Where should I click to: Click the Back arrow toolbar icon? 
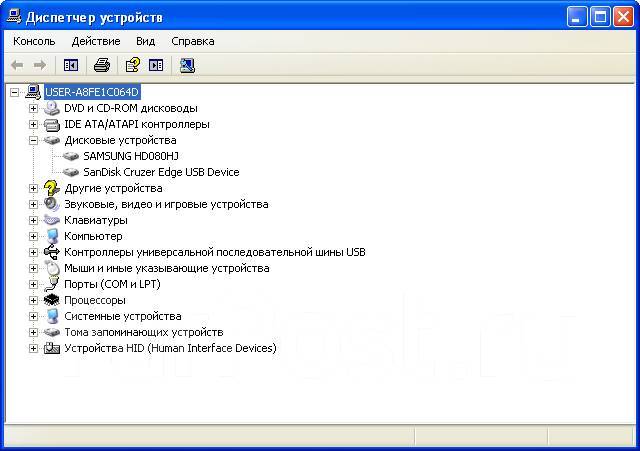tap(17, 65)
